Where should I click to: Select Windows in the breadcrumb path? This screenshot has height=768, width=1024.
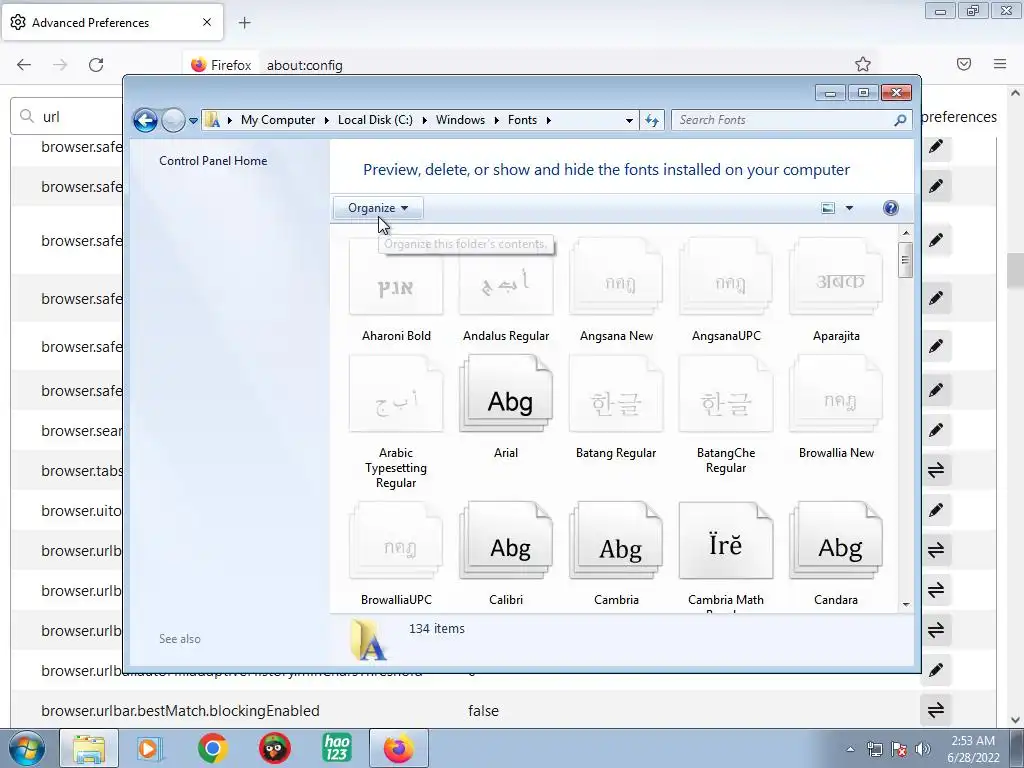pos(460,120)
